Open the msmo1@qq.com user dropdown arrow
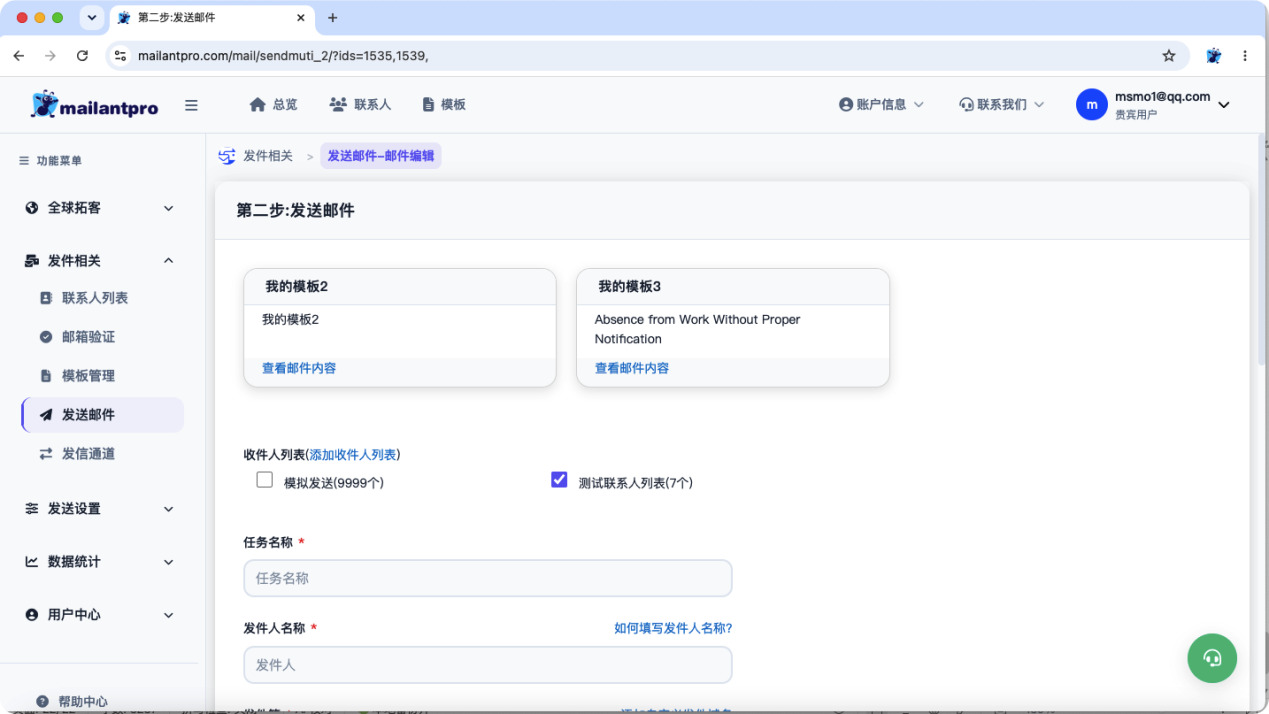1269x714 pixels. coord(1223,105)
